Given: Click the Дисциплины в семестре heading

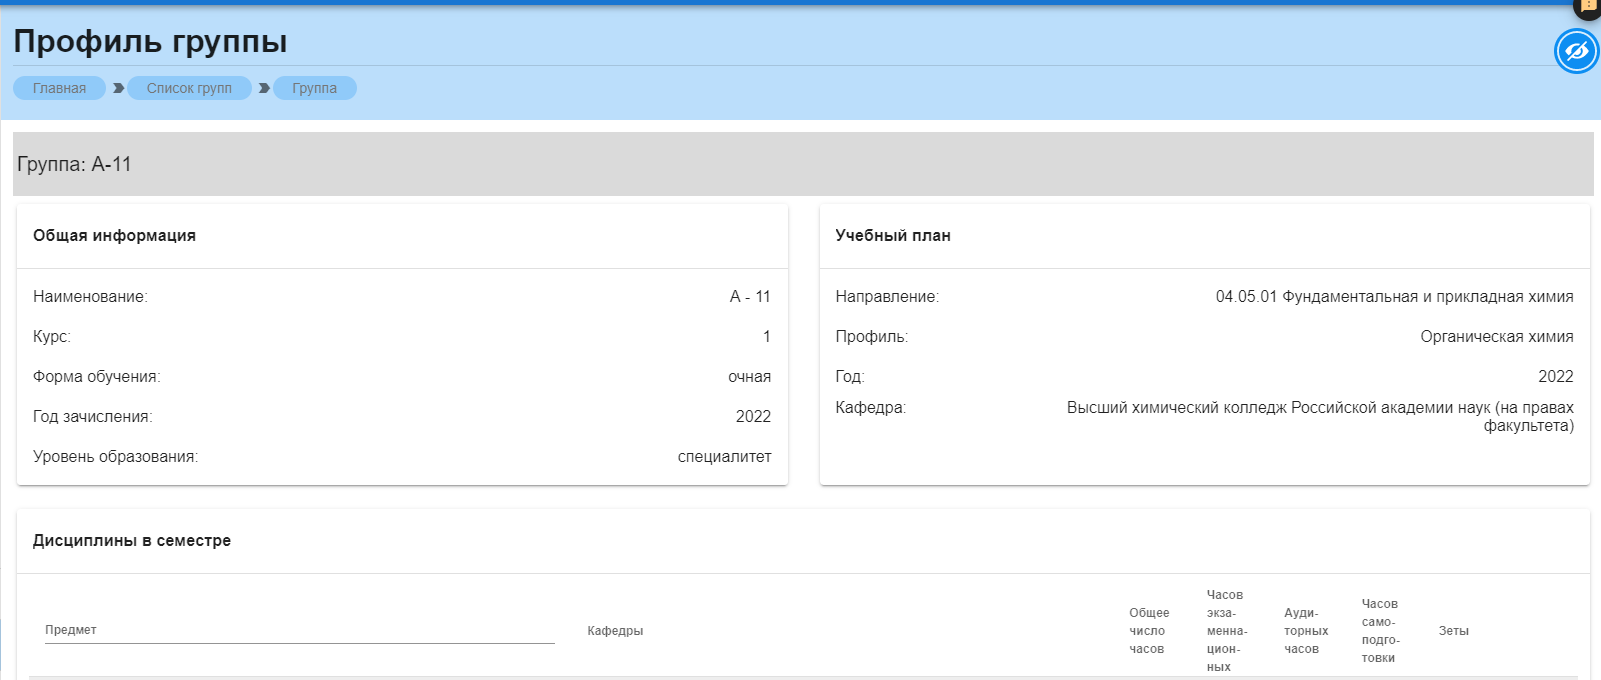Looking at the screenshot, I should click(x=132, y=541).
